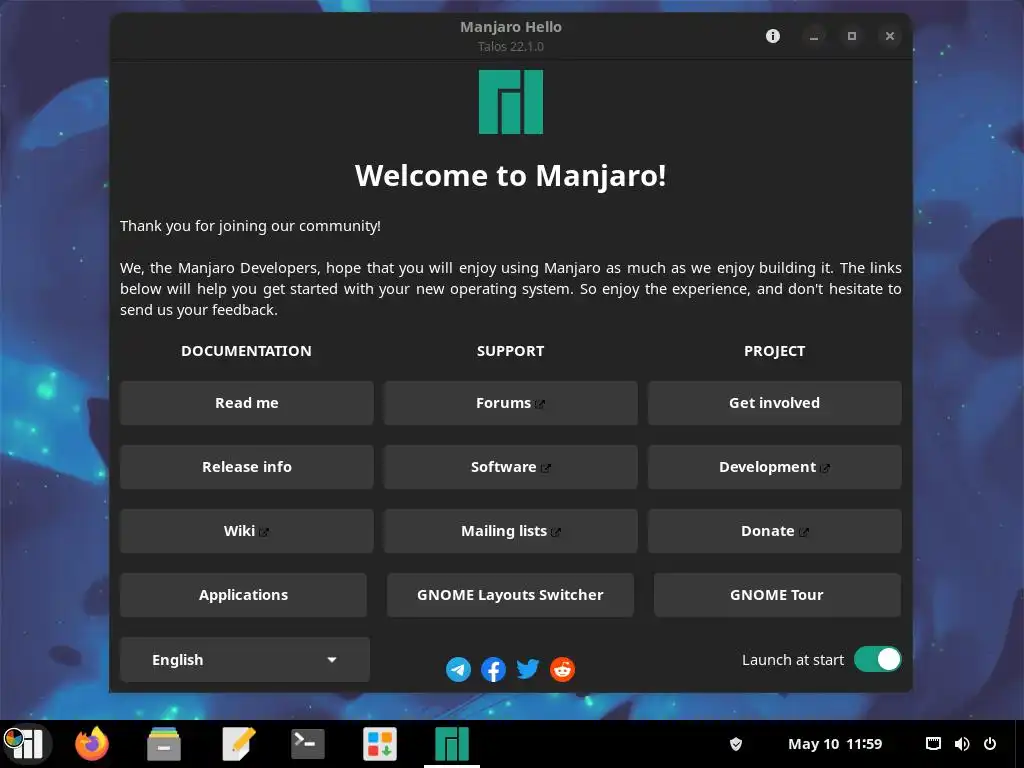Click the Welcome to Manjaro! heading
This screenshot has height=768, width=1024.
(511, 175)
